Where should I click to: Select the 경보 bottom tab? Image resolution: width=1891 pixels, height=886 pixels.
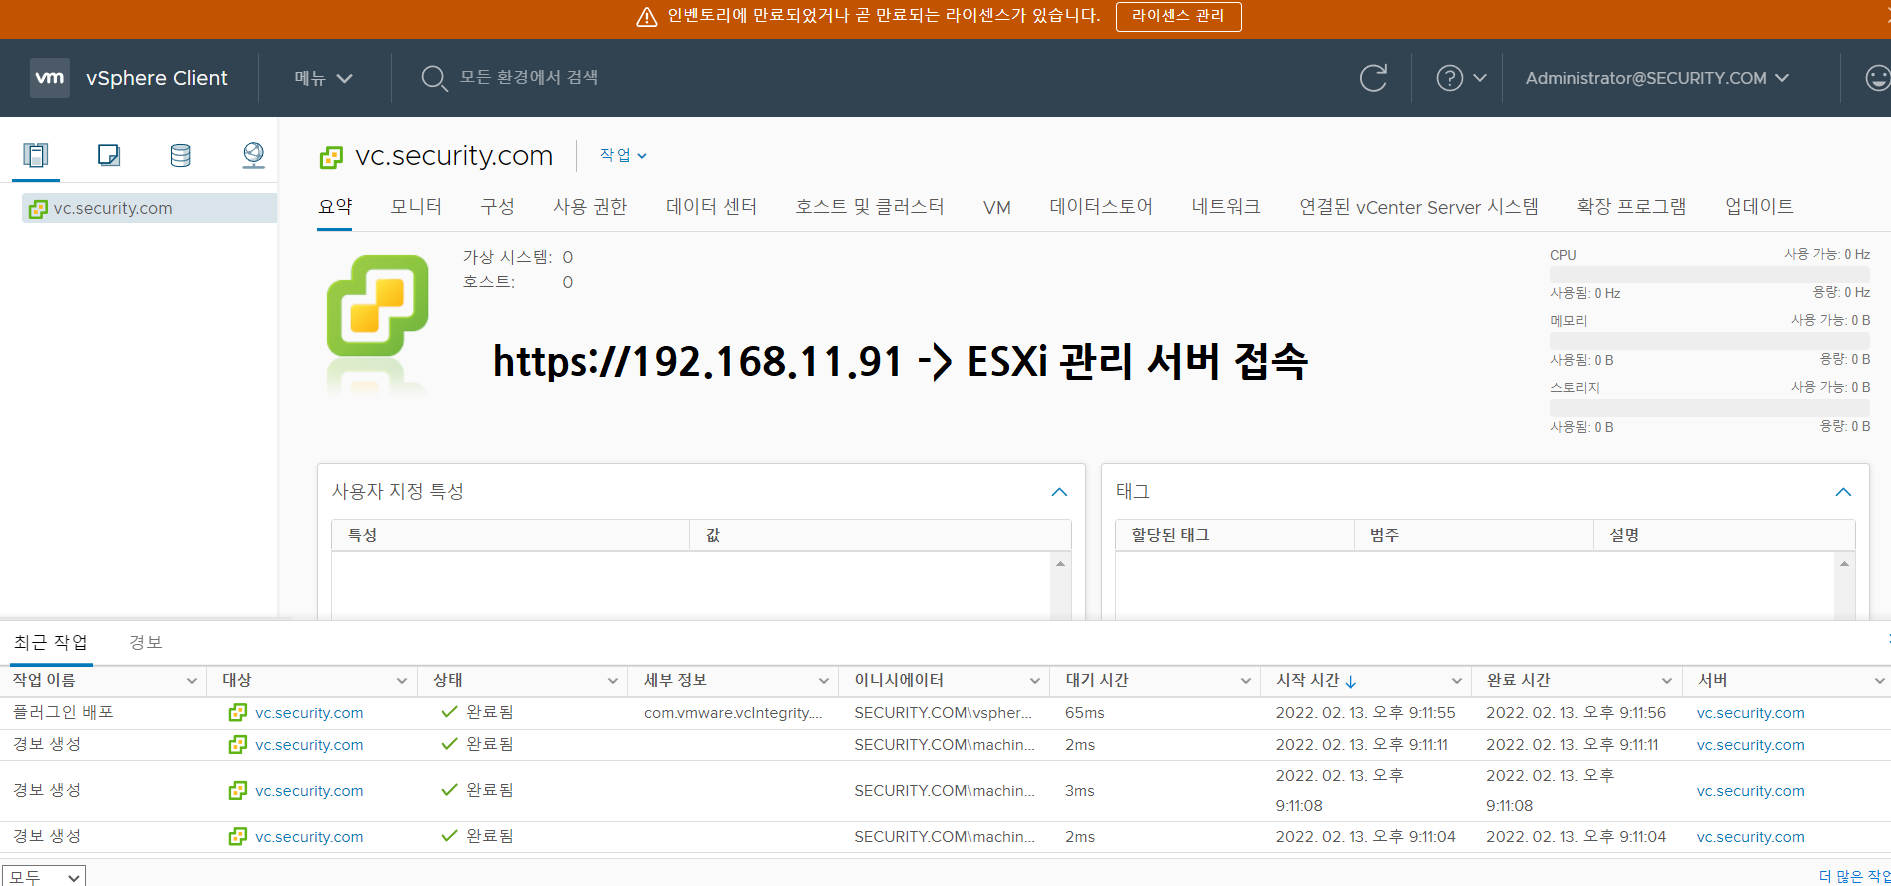click(146, 643)
